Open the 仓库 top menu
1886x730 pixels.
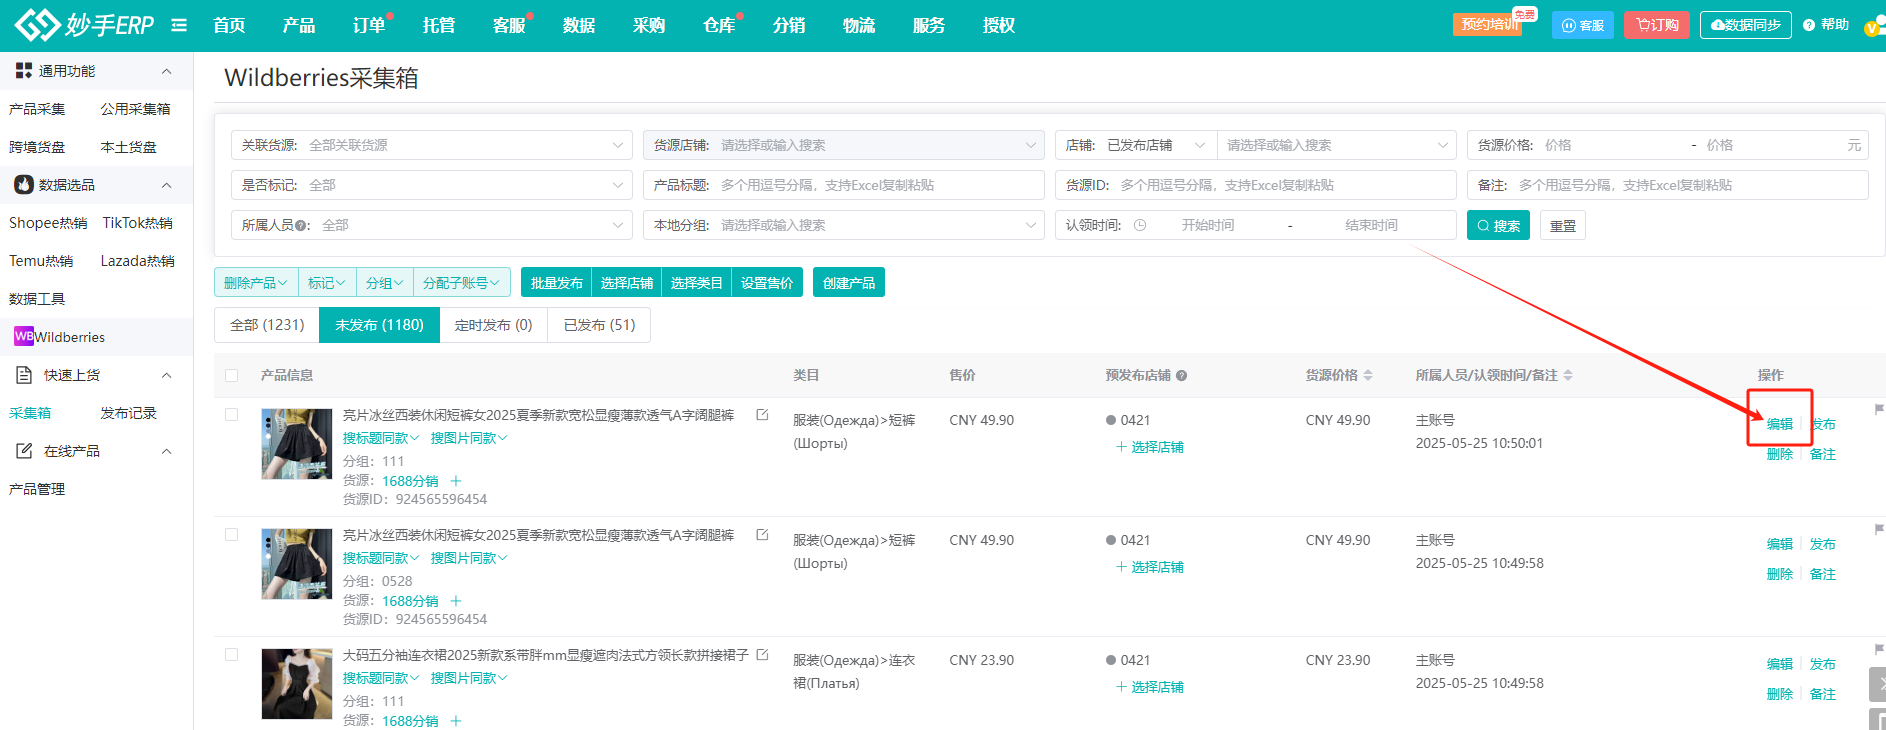[719, 25]
